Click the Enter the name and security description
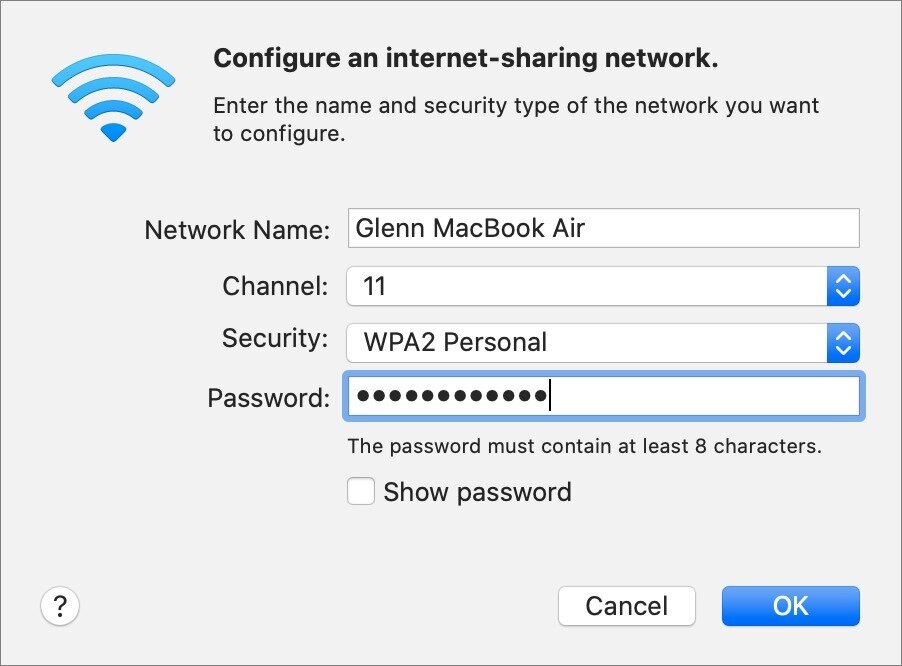 click(x=516, y=120)
